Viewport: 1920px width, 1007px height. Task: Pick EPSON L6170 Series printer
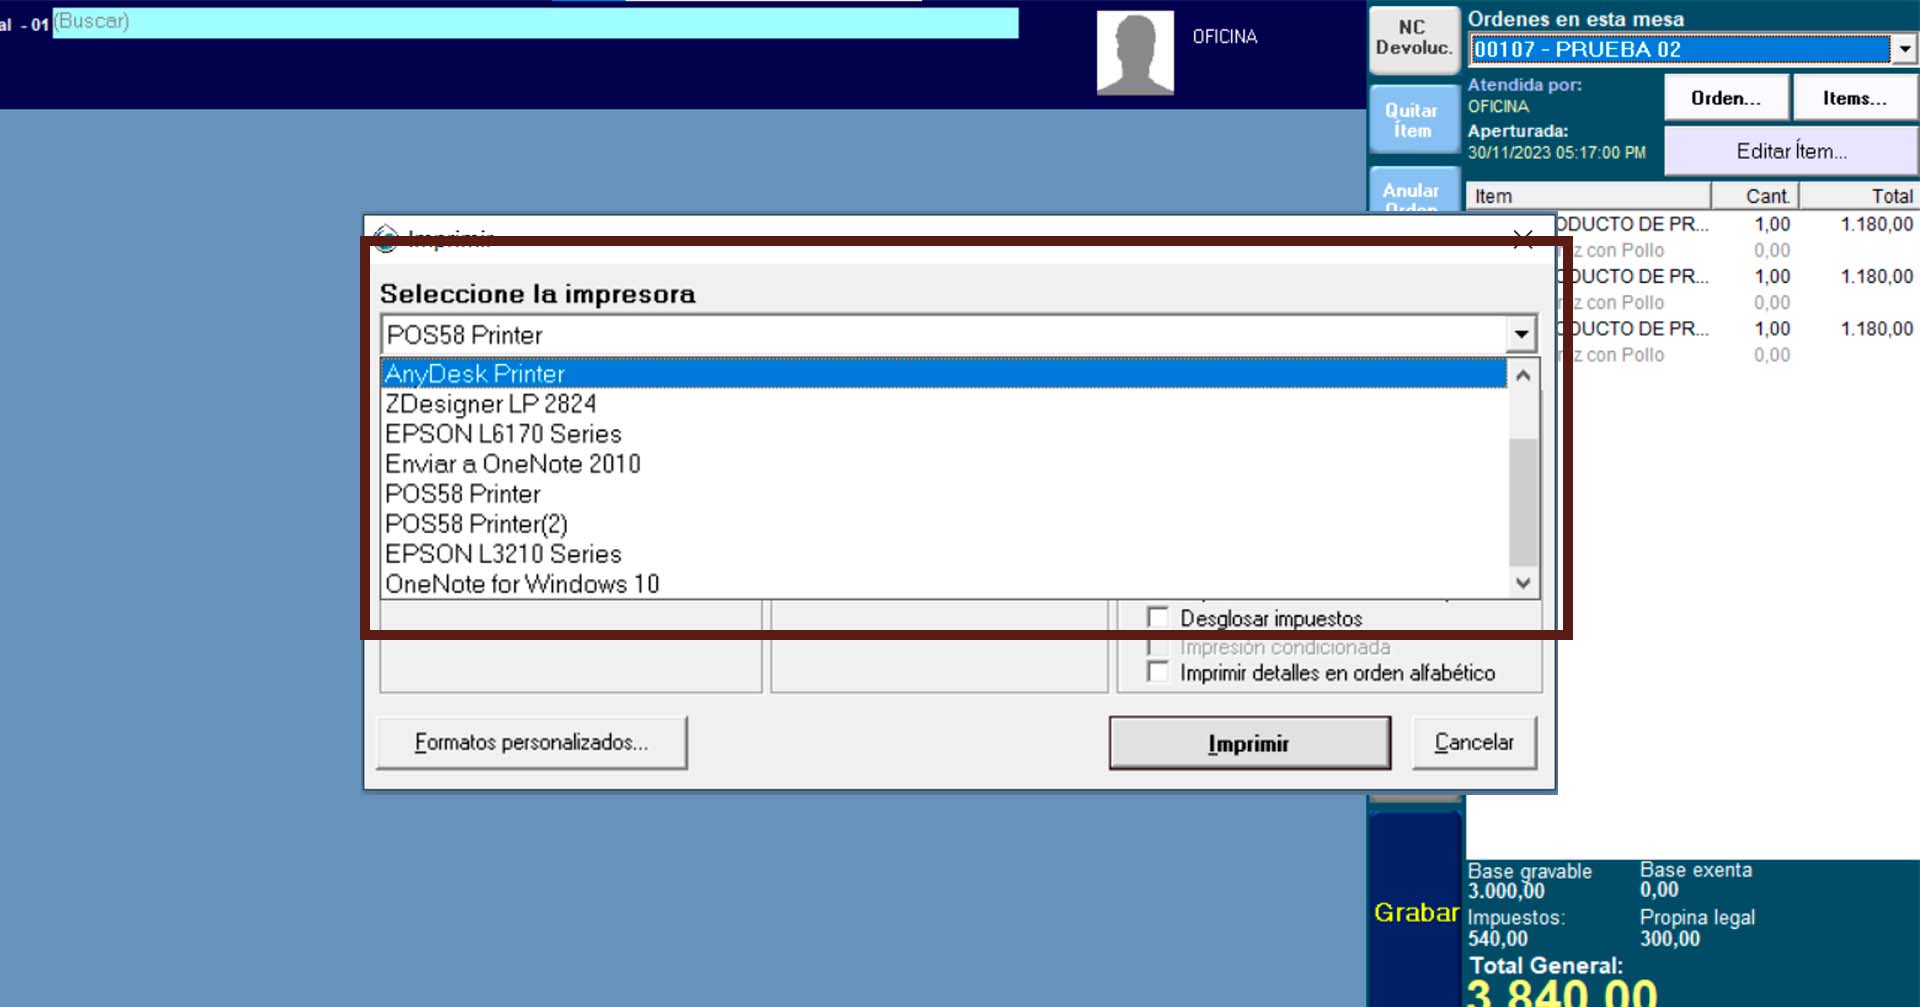click(503, 434)
